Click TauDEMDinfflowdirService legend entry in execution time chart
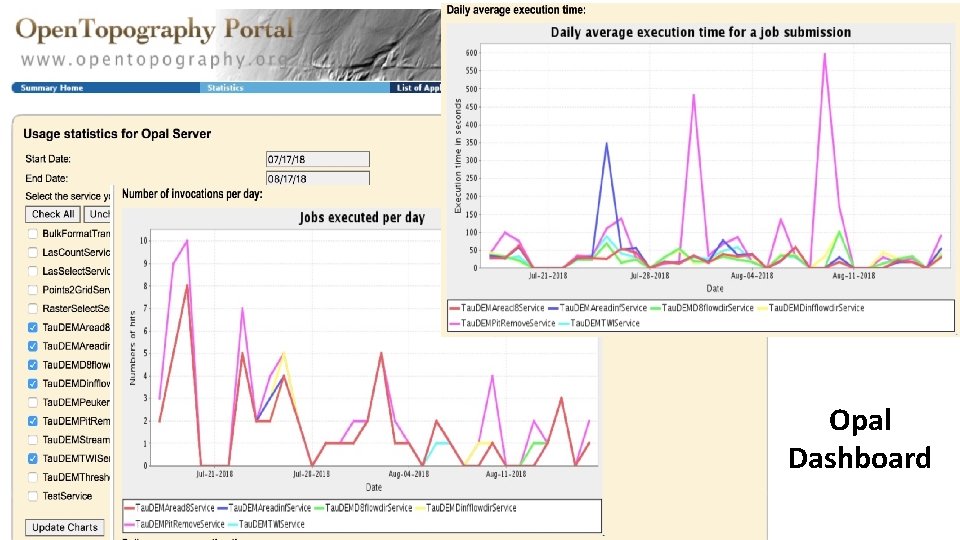This screenshot has width=960, height=540. coord(811,308)
